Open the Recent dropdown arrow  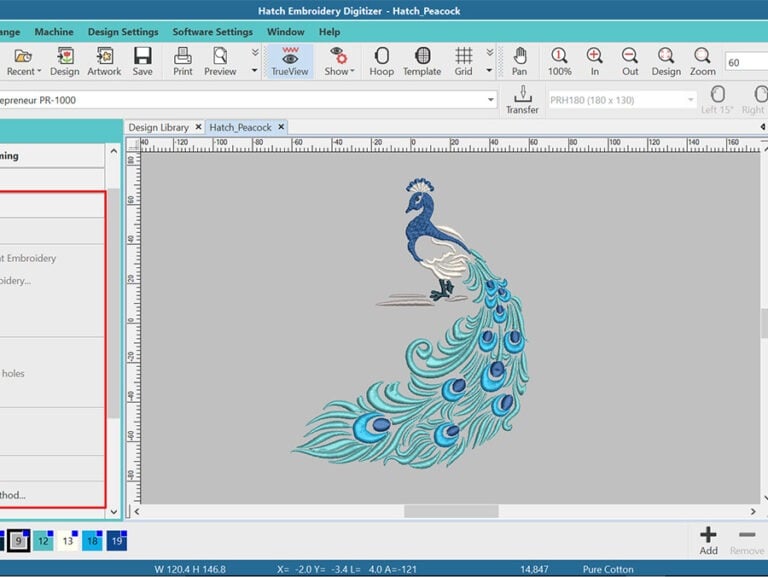click(x=39, y=72)
